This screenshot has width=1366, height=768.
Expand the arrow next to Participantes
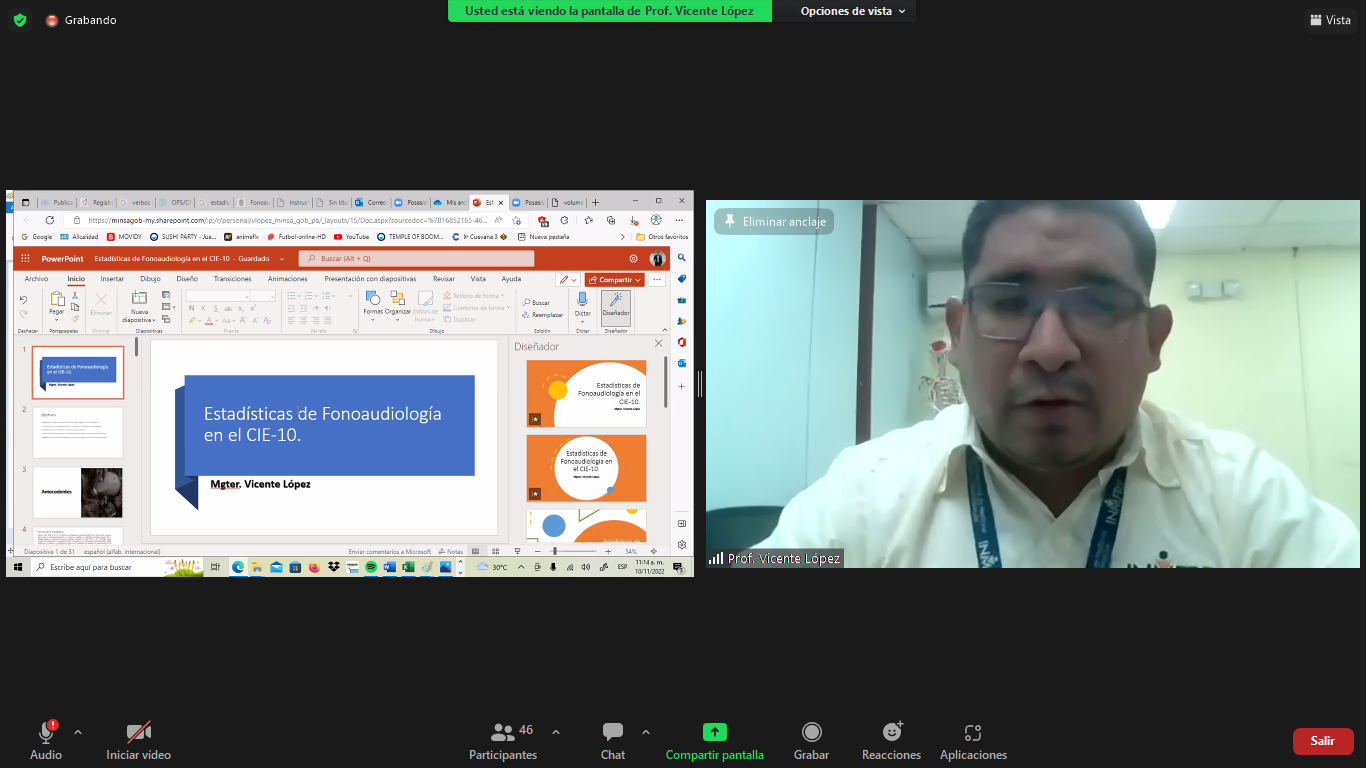click(x=556, y=731)
